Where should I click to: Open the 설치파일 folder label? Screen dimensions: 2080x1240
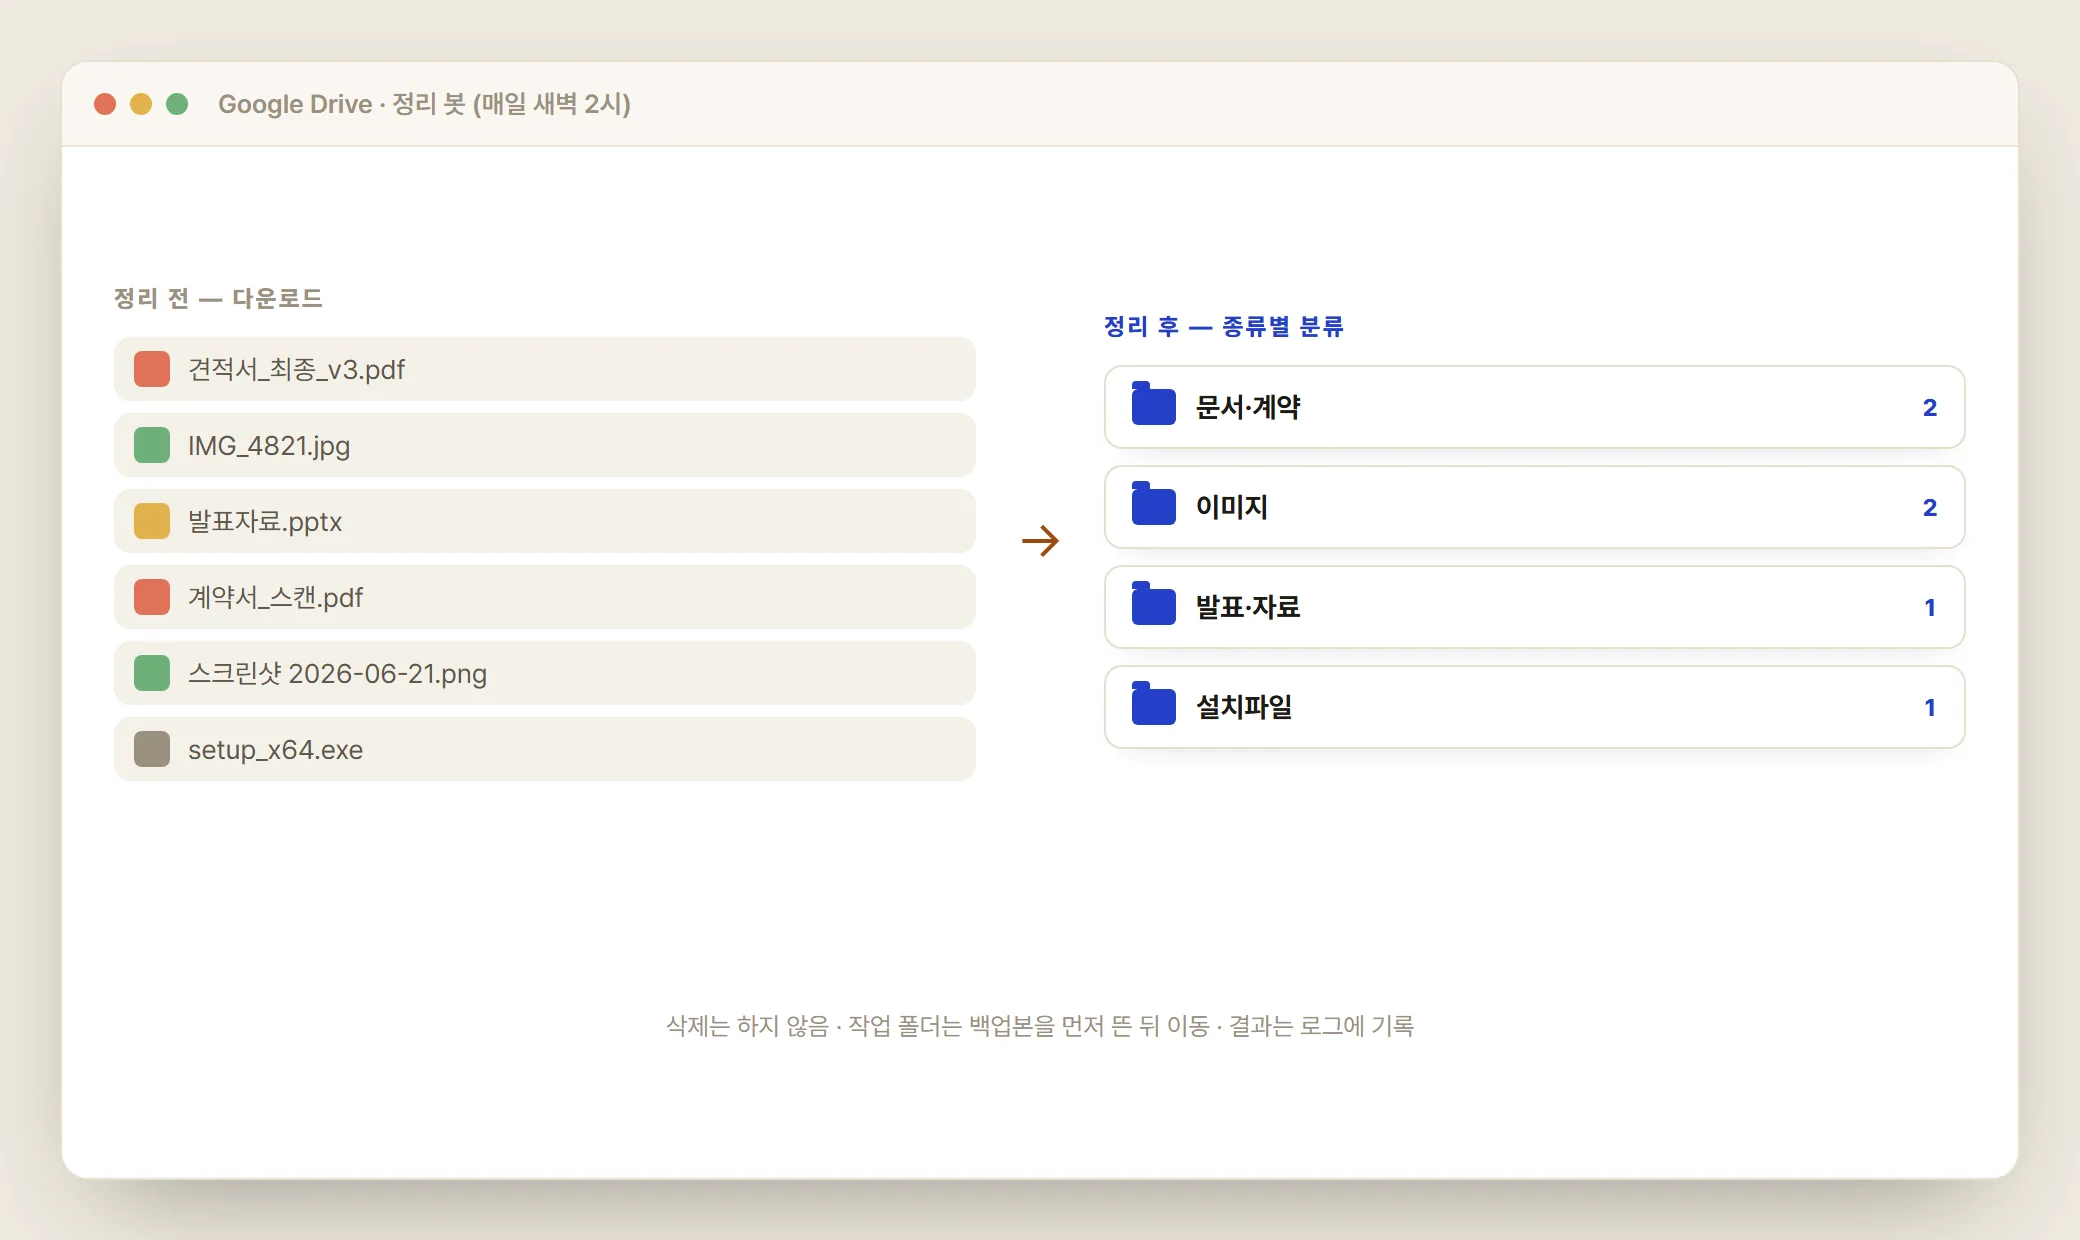point(1244,707)
